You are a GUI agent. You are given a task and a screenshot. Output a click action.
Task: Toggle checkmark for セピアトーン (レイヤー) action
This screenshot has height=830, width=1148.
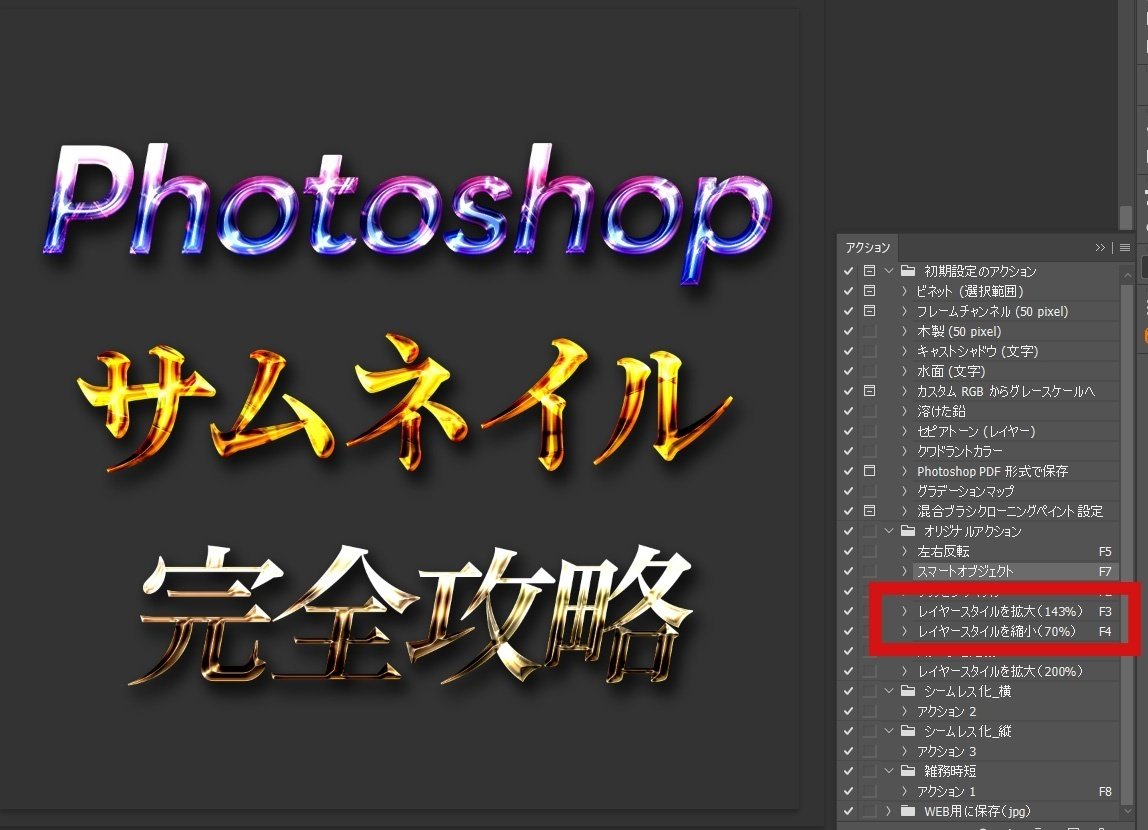coord(849,431)
